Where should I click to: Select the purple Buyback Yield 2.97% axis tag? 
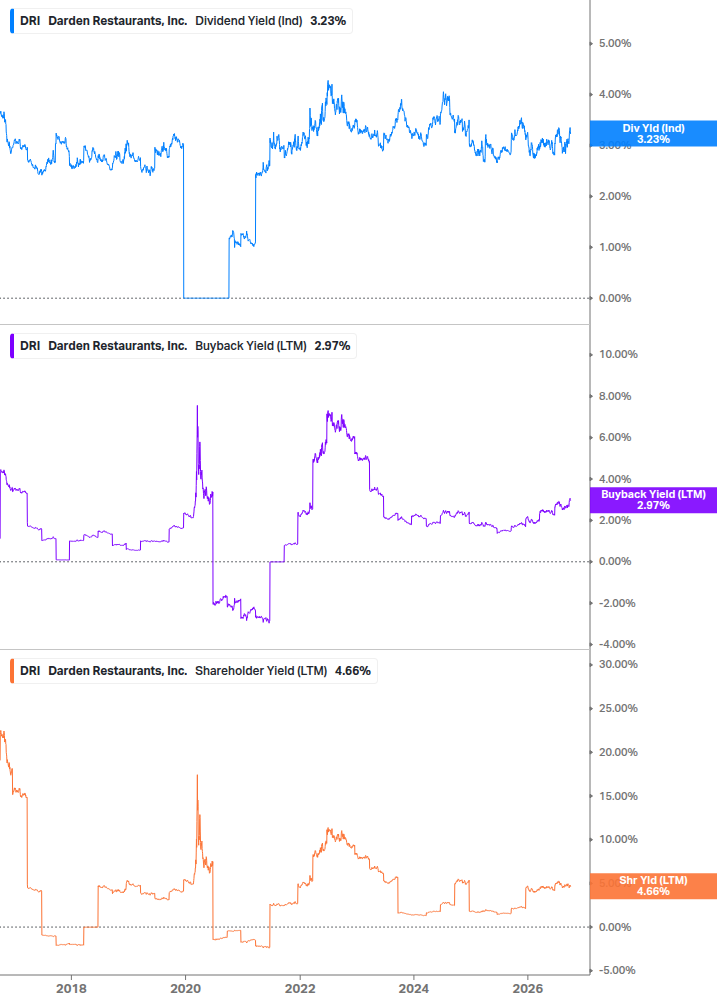pyautogui.click(x=653, y=500)
